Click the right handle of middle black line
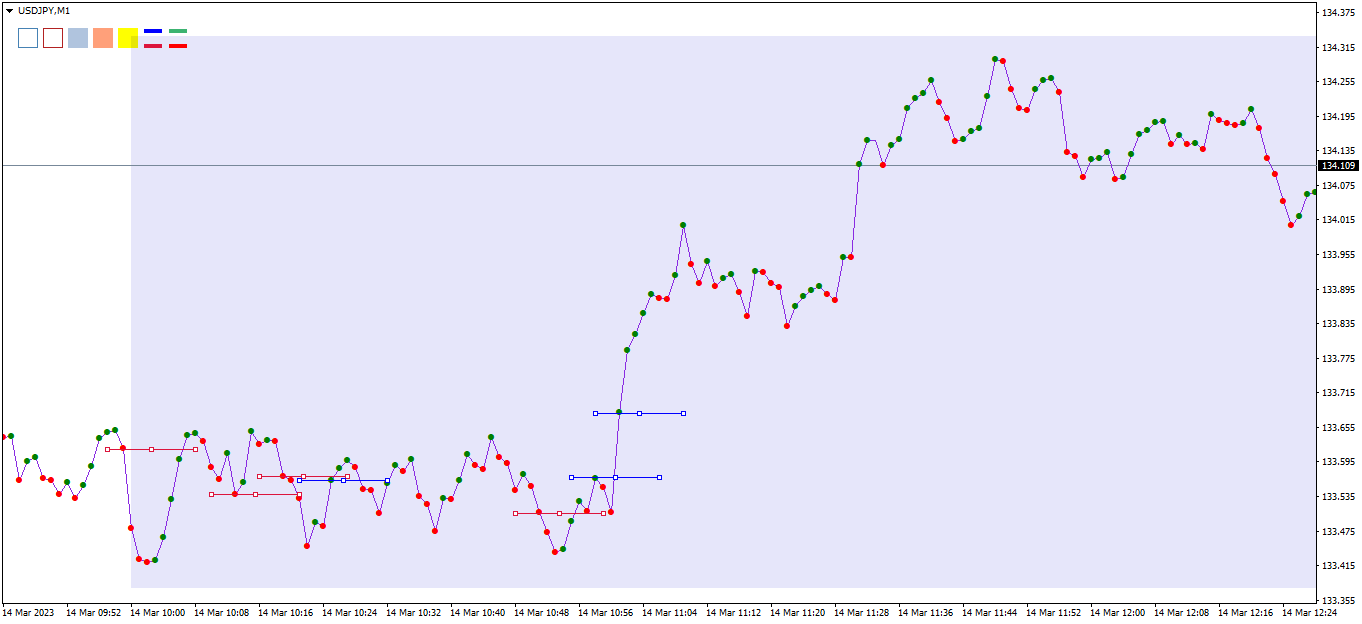This screenshot has width=1362, height=624. [x=660, y=477]
